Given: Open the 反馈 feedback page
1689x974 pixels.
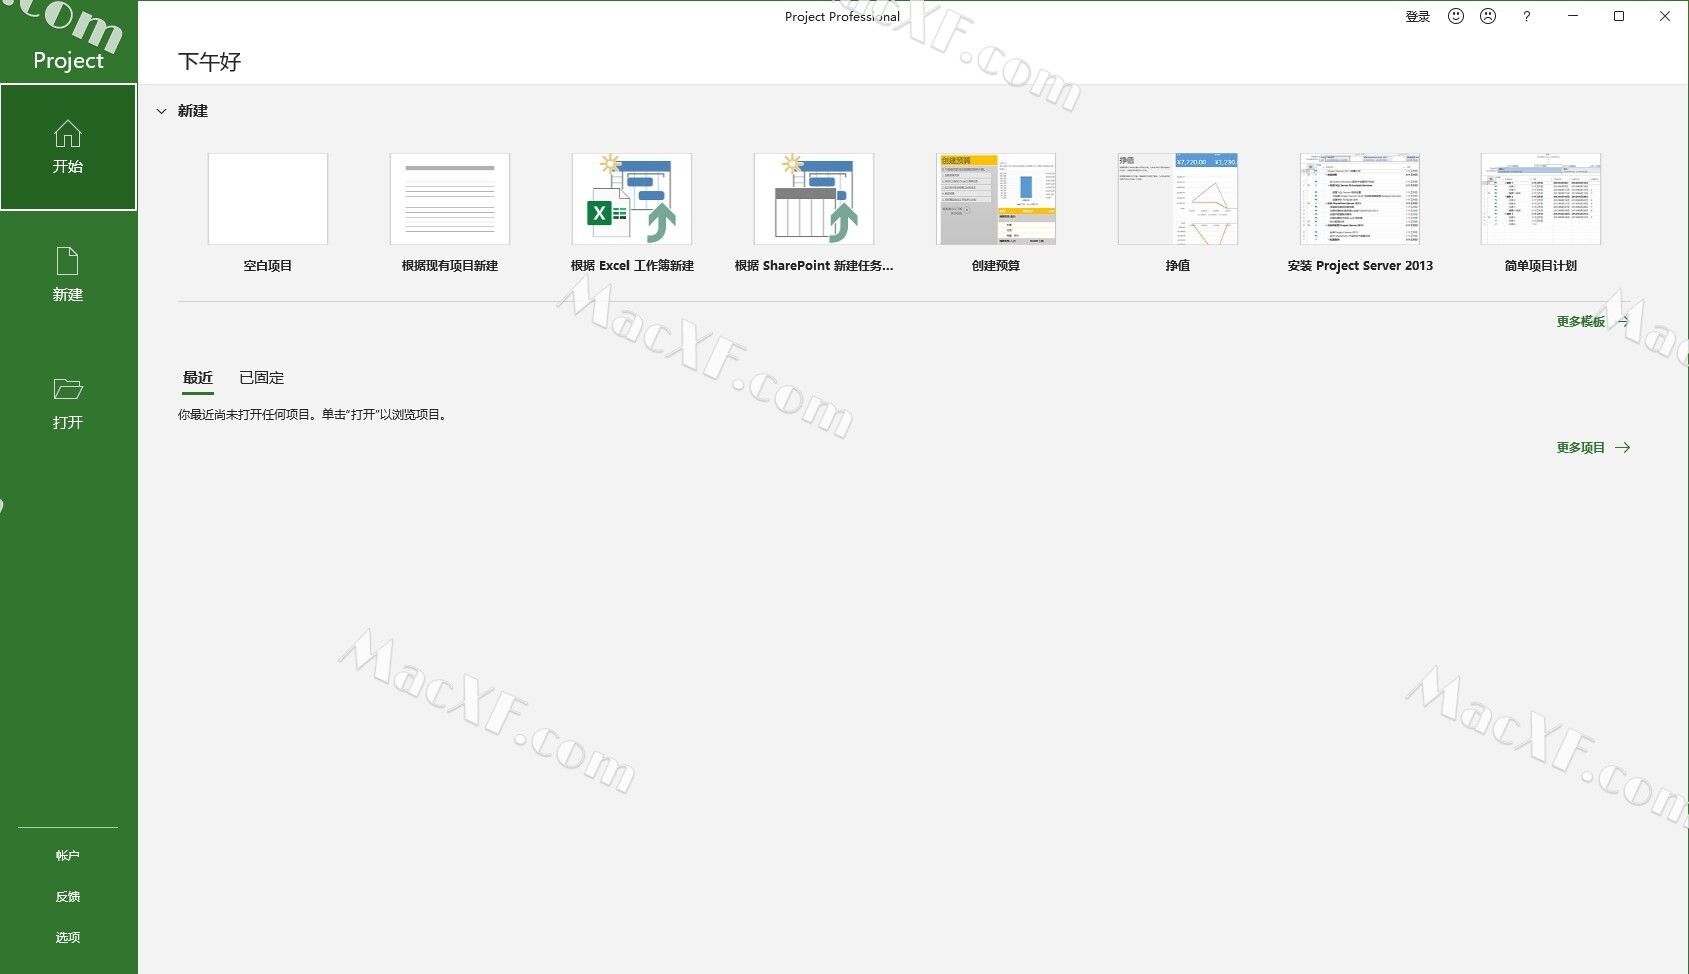Looking at the screenshot, I should [68, 896].
